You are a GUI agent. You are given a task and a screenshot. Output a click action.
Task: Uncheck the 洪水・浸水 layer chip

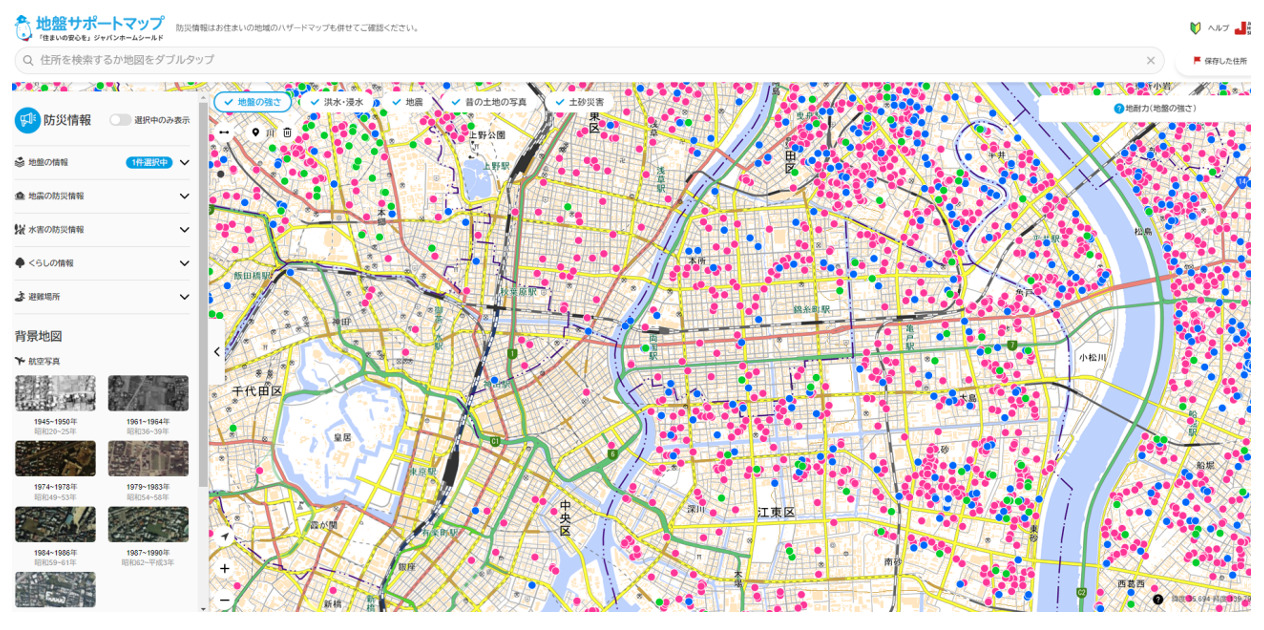(x=337, y=102)
